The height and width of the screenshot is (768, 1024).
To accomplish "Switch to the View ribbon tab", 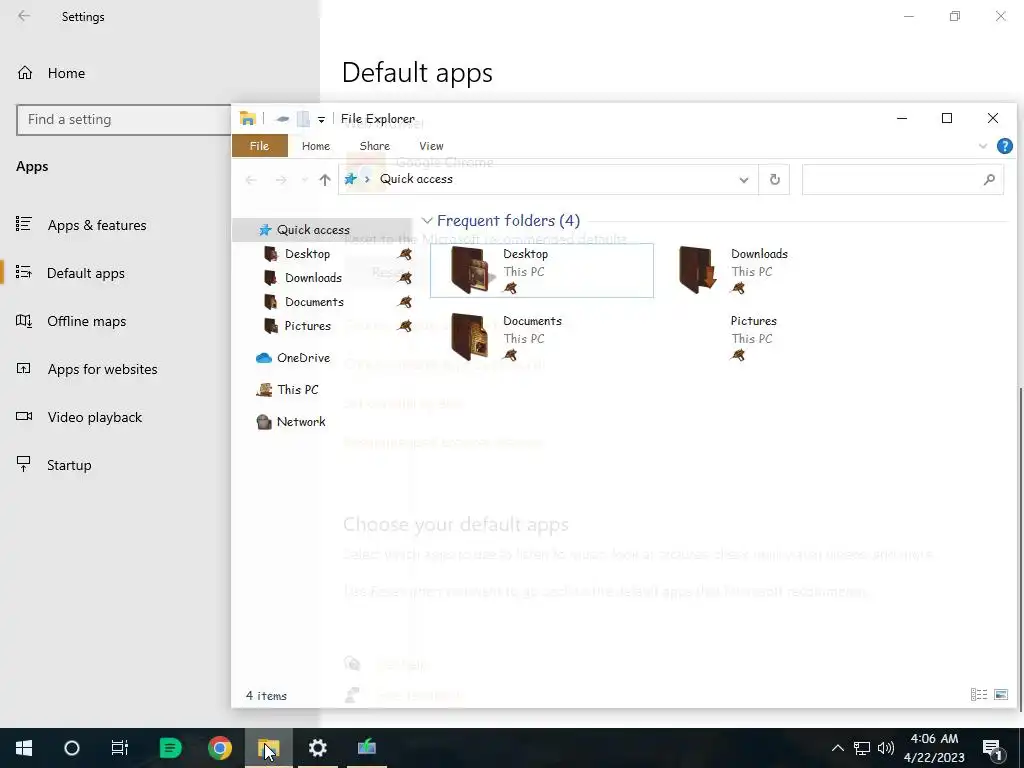I will tap(431, 146).
